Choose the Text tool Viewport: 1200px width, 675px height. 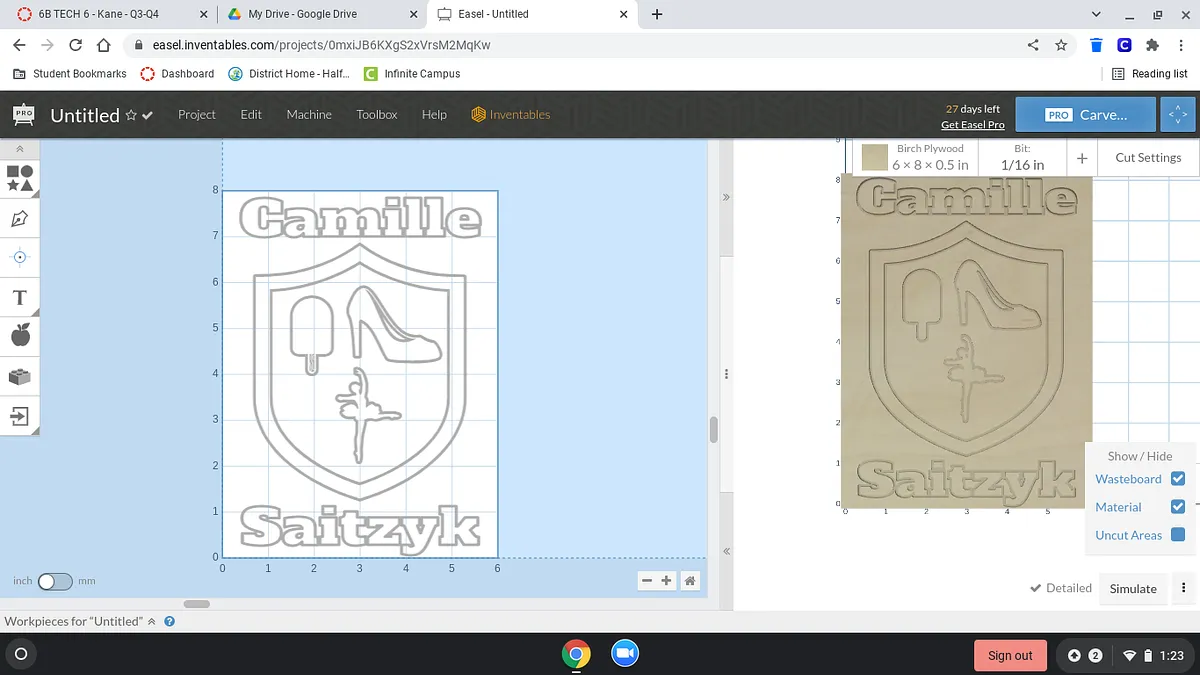(20, 297)
